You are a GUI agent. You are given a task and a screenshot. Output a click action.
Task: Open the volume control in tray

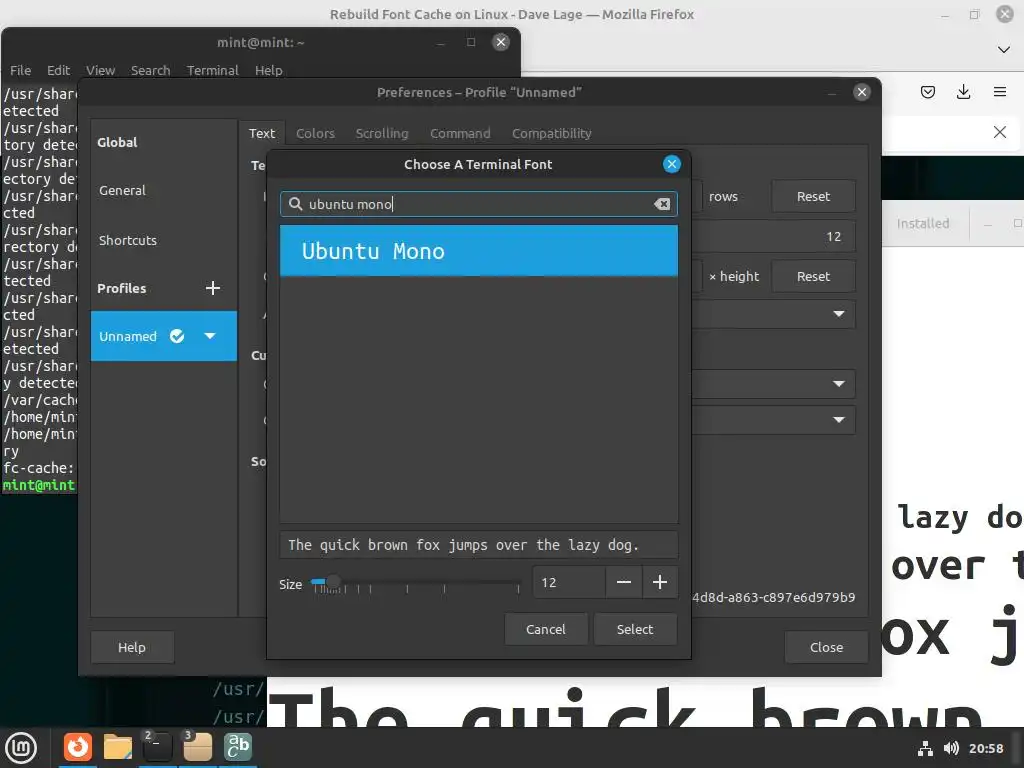pos(952,748)
